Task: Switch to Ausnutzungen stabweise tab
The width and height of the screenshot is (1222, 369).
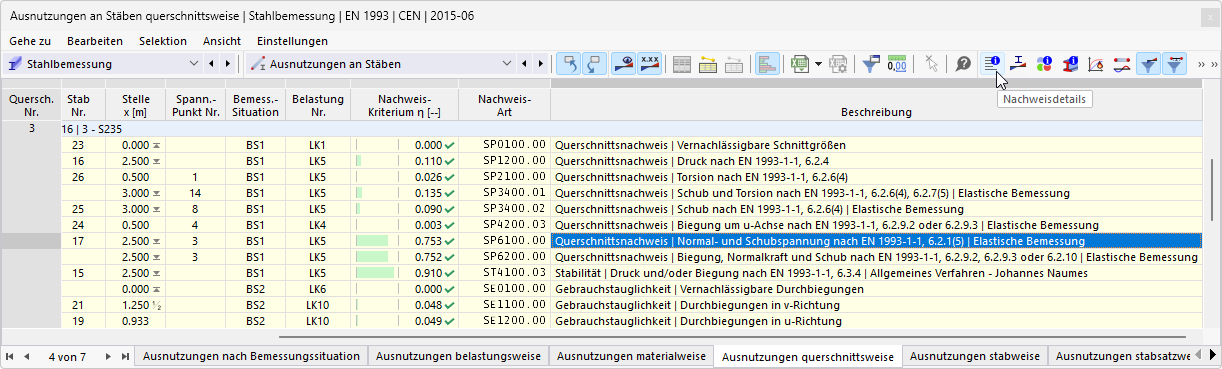Action: (974, 356)
